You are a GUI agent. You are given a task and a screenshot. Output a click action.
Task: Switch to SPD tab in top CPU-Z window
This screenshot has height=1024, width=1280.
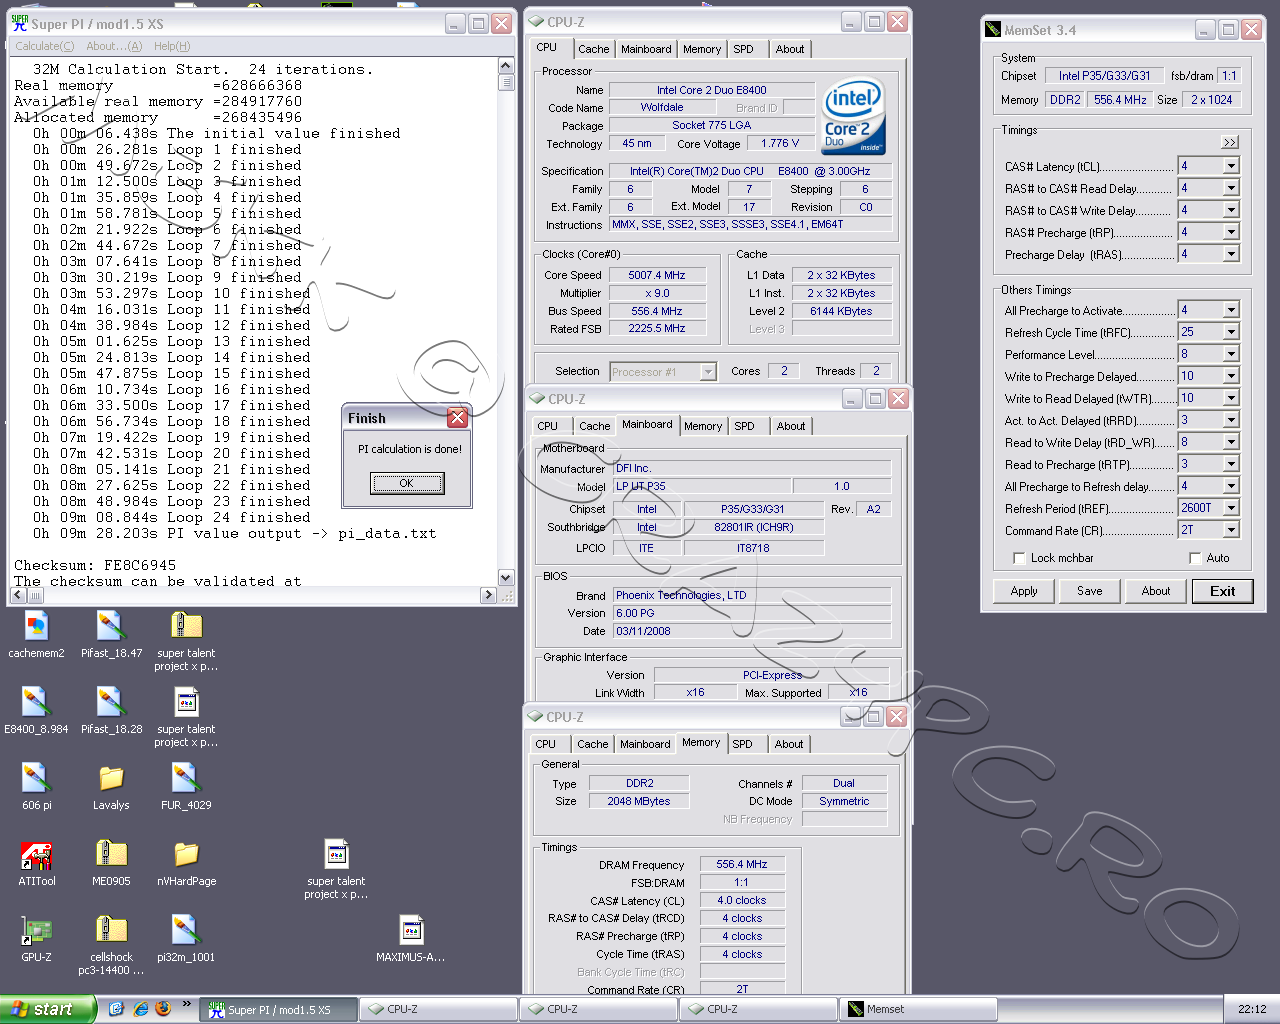[x=743, y=49]
